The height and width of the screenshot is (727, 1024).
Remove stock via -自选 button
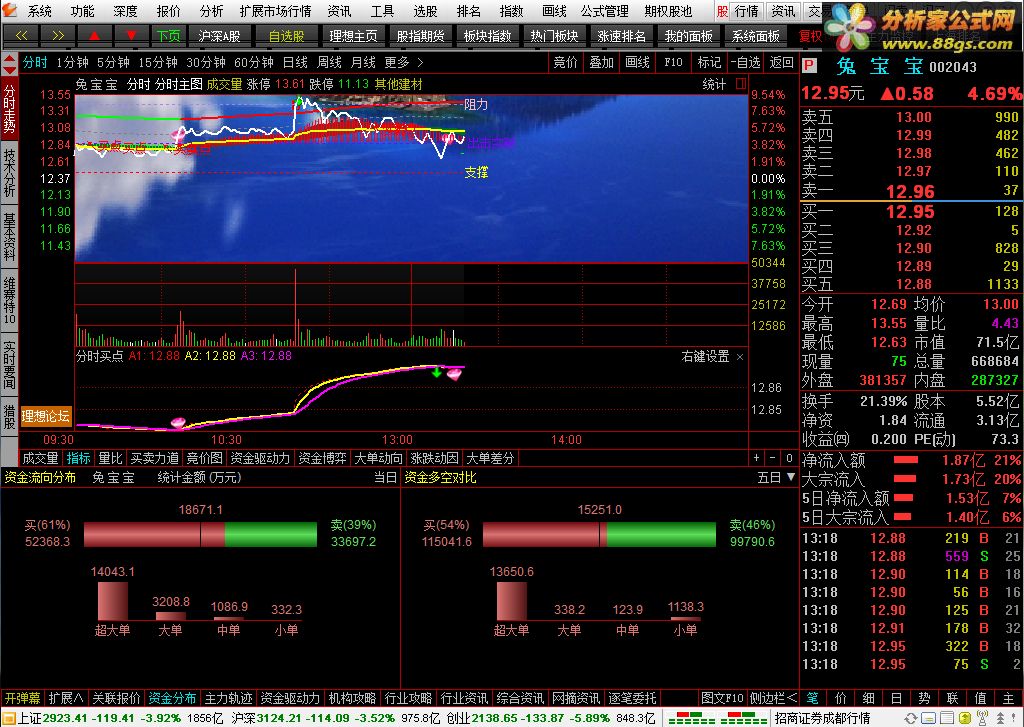point(745,63)
